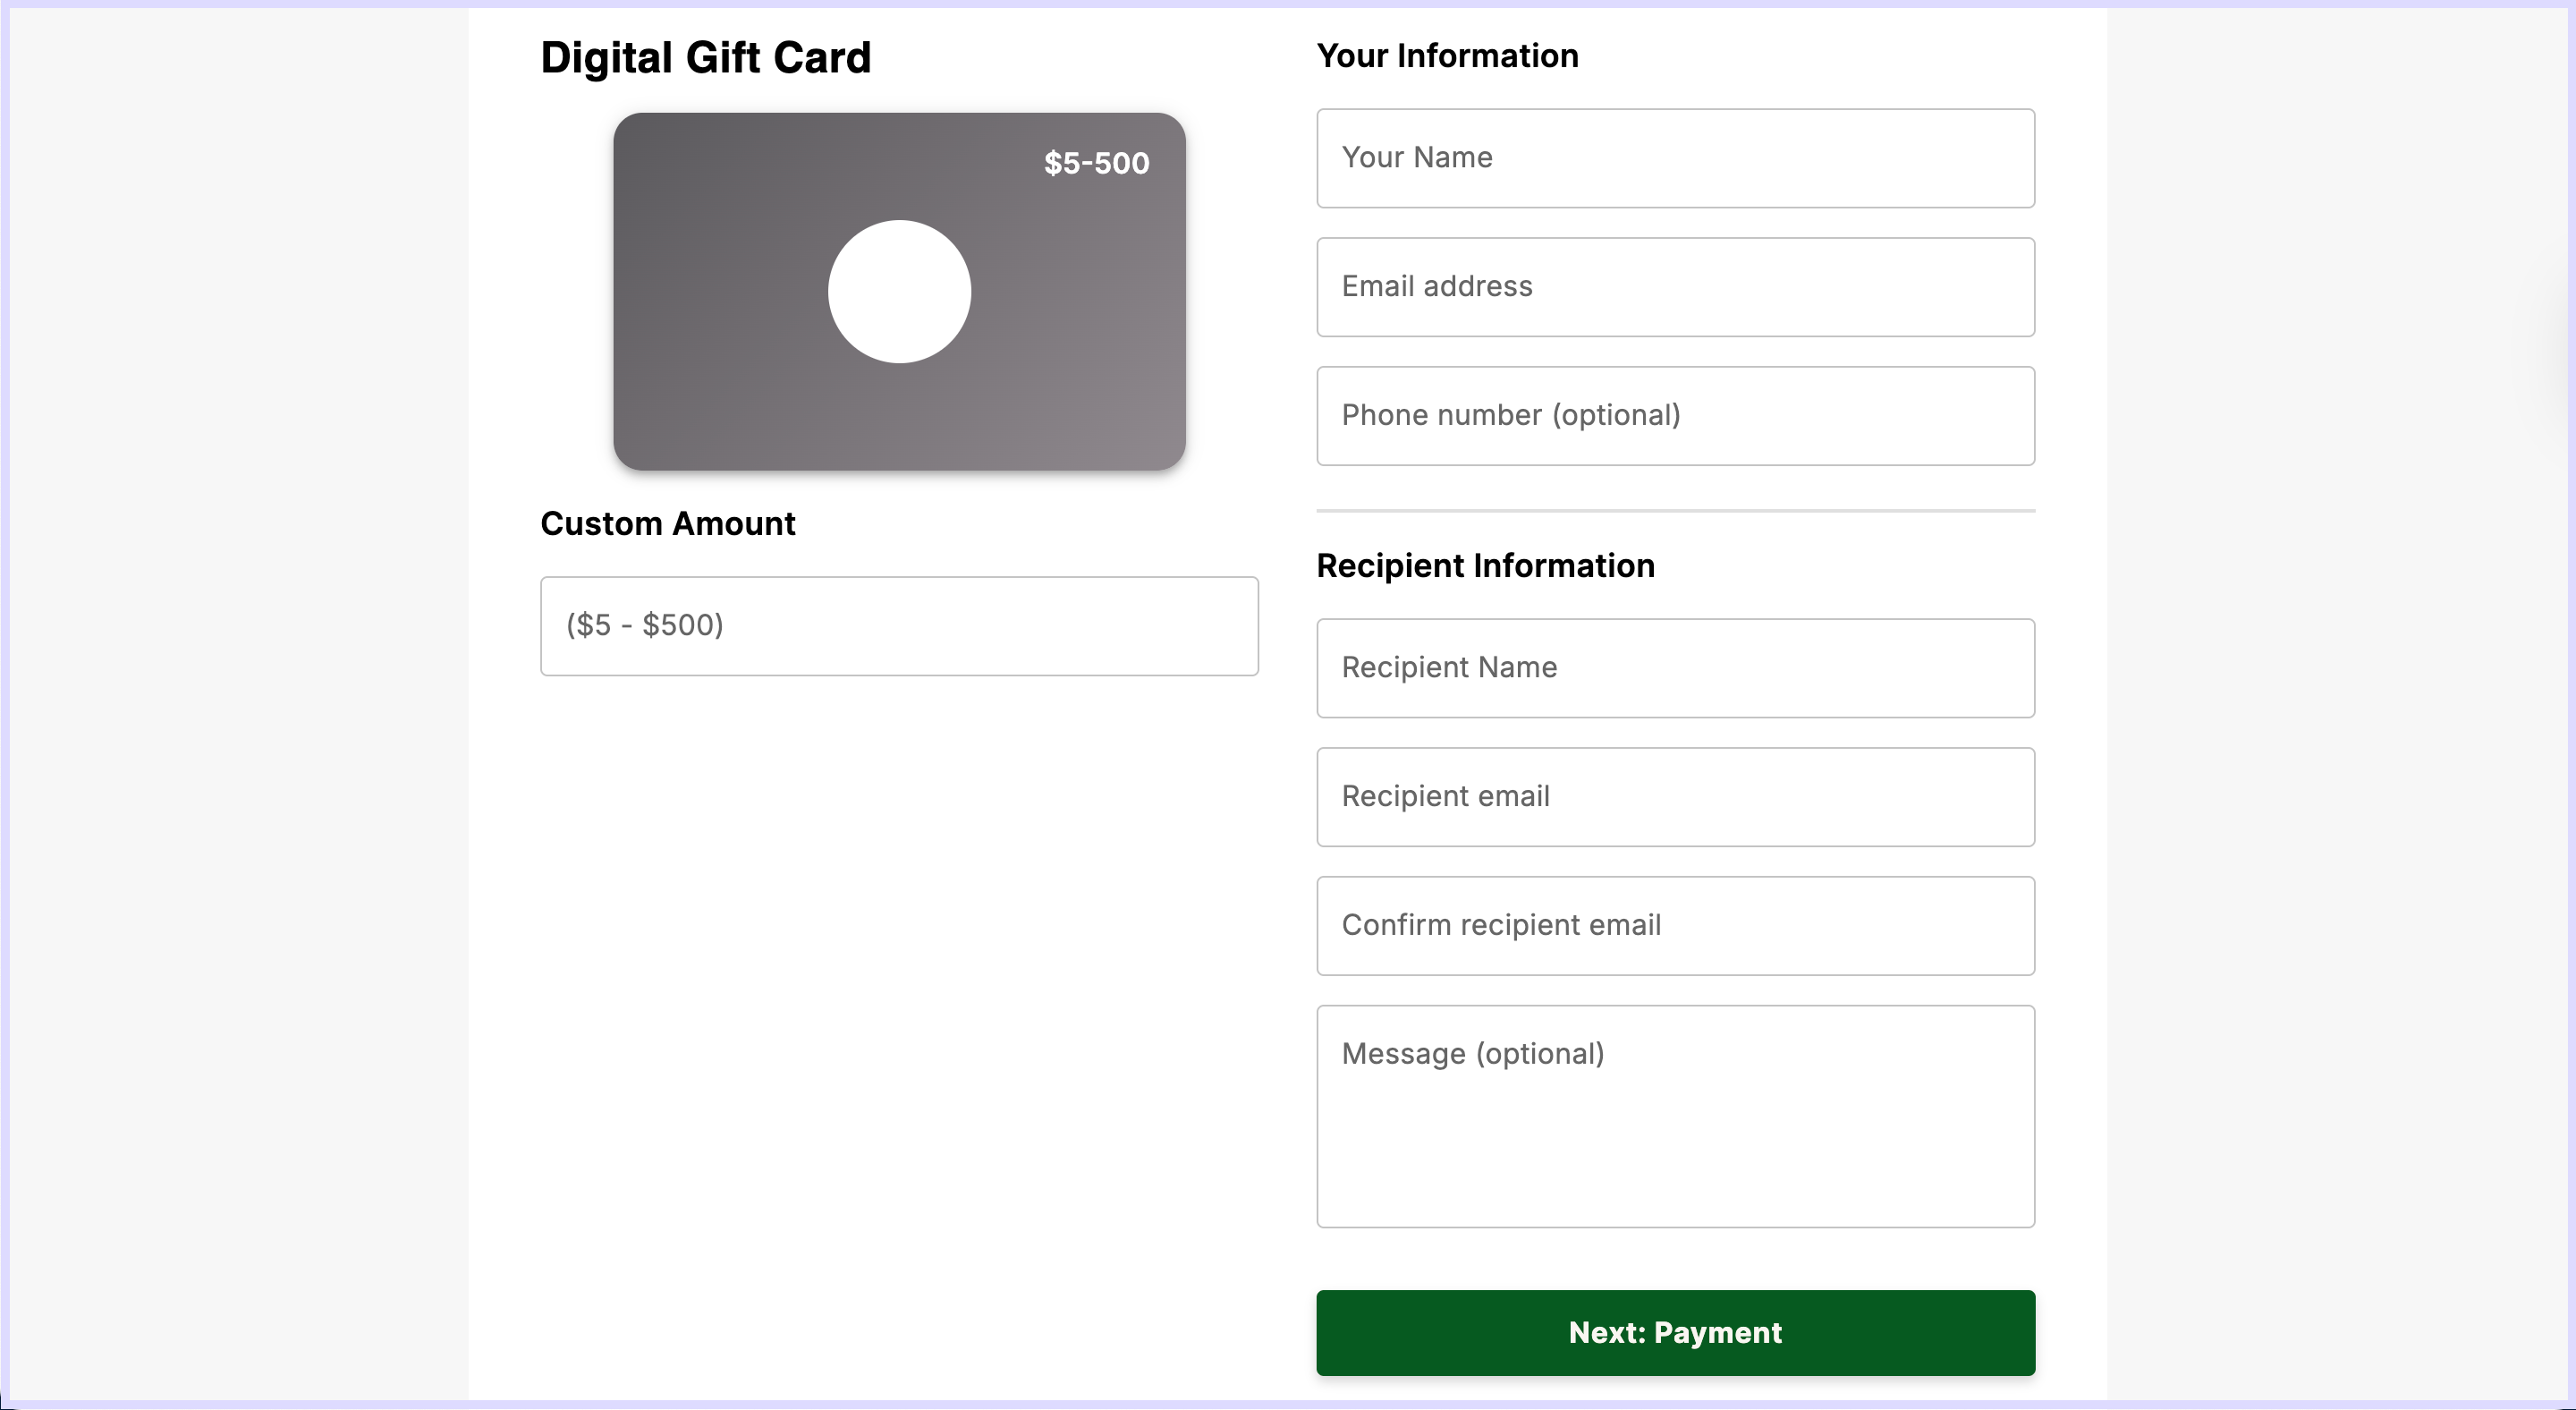
Task: Select the Email address input
Action: click(x=1675, y=287)
